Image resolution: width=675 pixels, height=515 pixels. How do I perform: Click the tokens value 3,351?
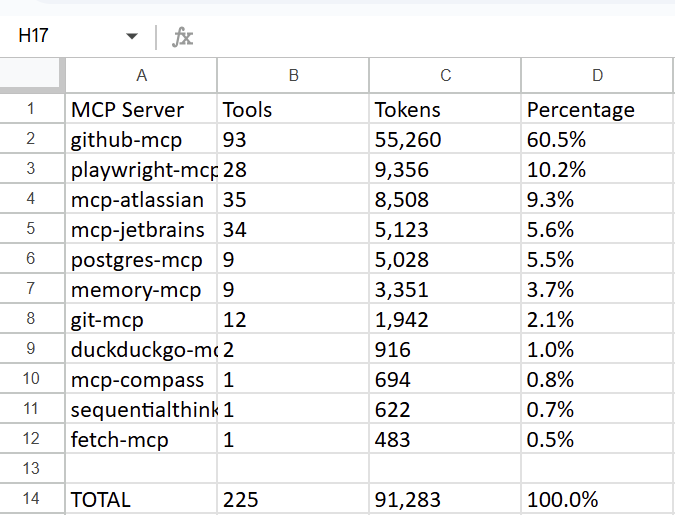pos(445,289)
